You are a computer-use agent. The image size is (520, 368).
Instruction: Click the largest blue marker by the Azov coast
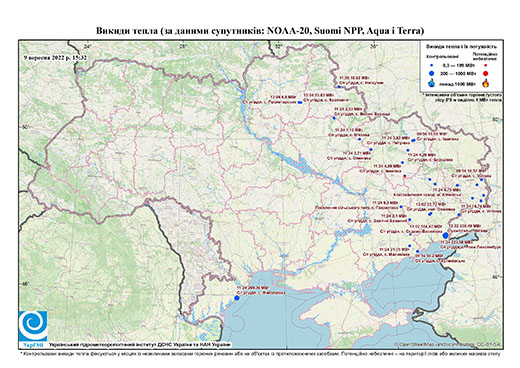coord(446,235)
